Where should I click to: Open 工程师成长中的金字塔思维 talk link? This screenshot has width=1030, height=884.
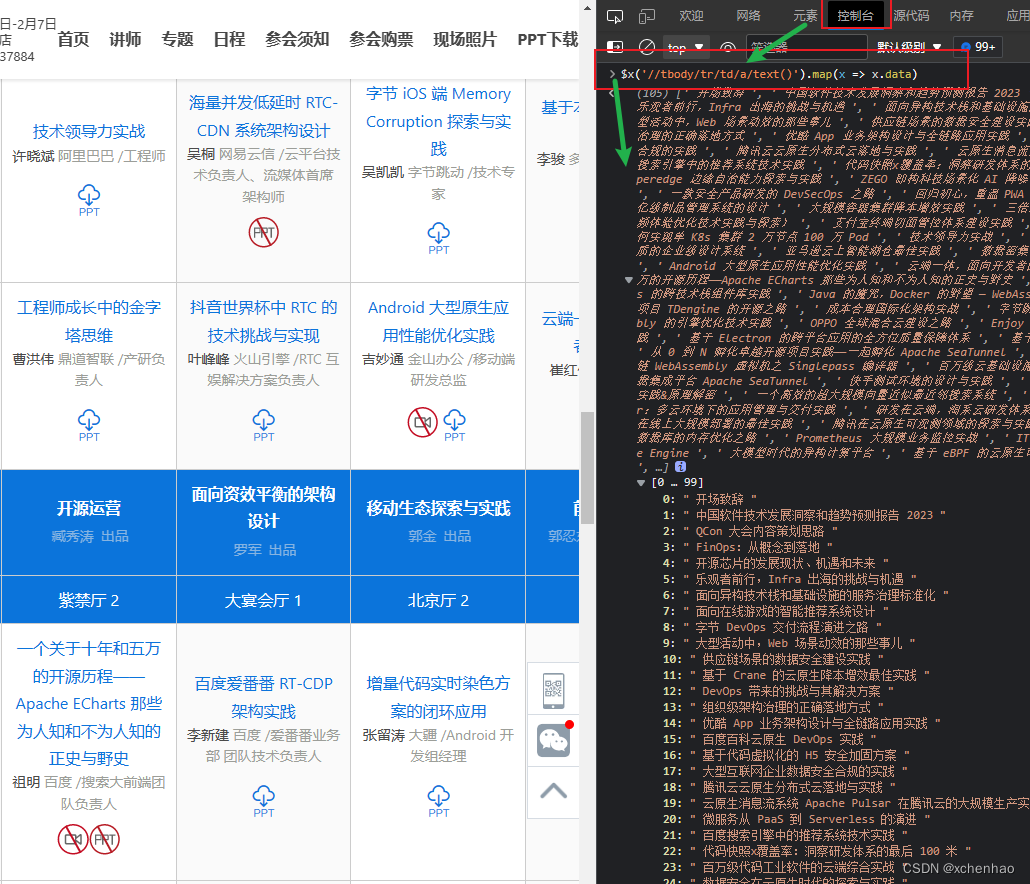[x=89, y=321]
